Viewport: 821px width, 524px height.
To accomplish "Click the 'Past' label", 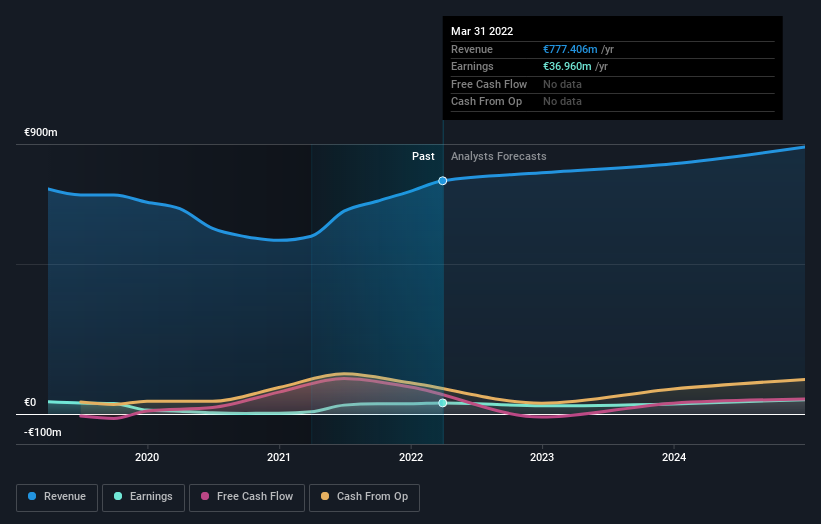I will [x=423, y=157].
